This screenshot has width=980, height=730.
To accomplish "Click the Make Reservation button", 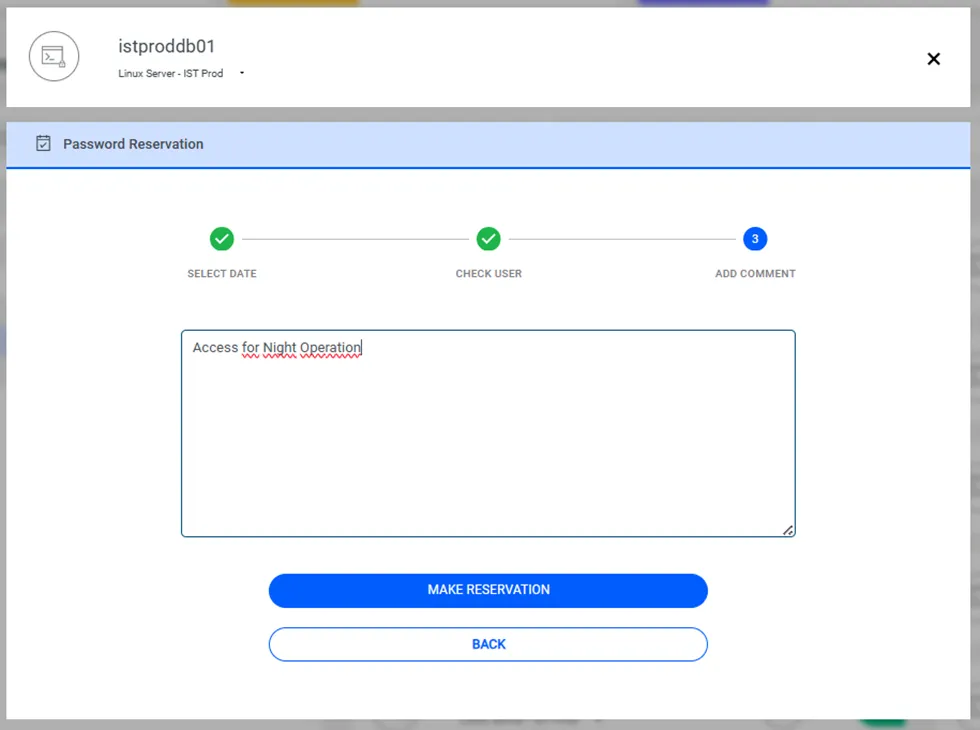I will pyautogui.click(x=488, y=591).
